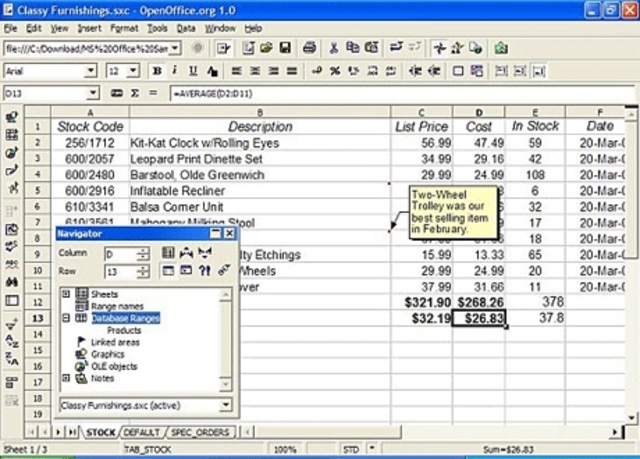
Task: Click Navigator Data Range icon
Action: [x=168, y=253]
